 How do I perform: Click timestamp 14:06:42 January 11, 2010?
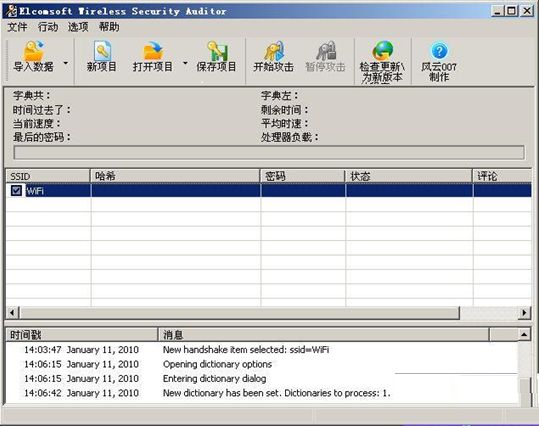[x=81, y=393]
